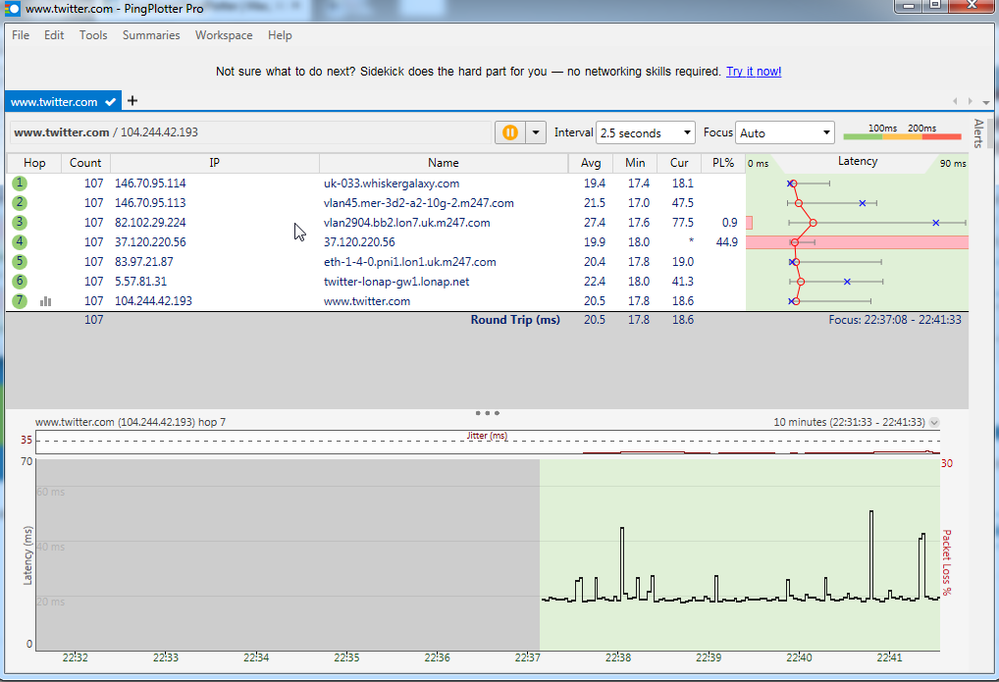Expand the 10 minutes time range chevron
This screenshot has height=682, width=999.
[x=934, y=422]
